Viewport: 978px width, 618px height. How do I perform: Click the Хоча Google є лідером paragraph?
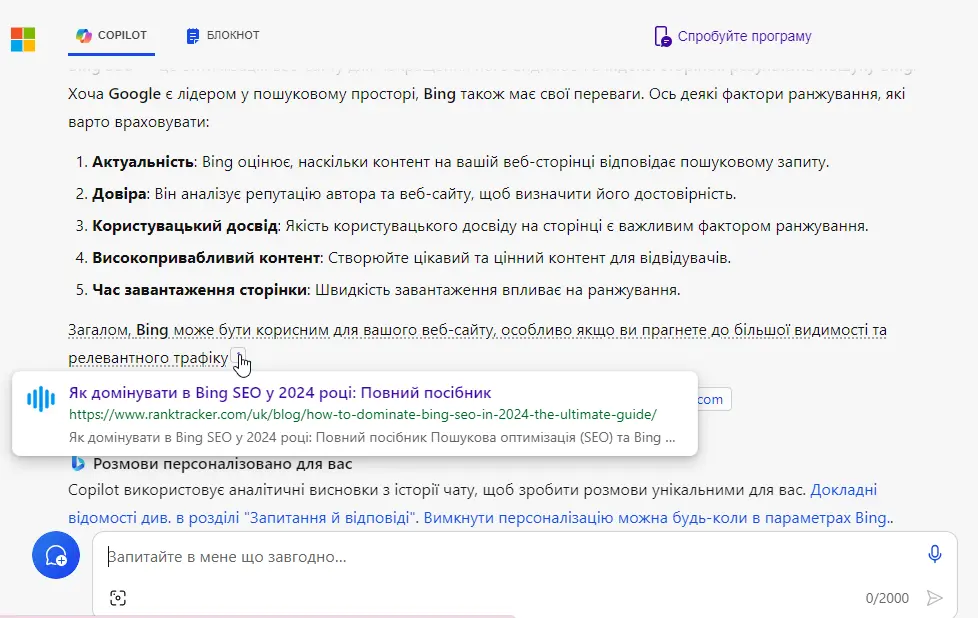point(487,108)
